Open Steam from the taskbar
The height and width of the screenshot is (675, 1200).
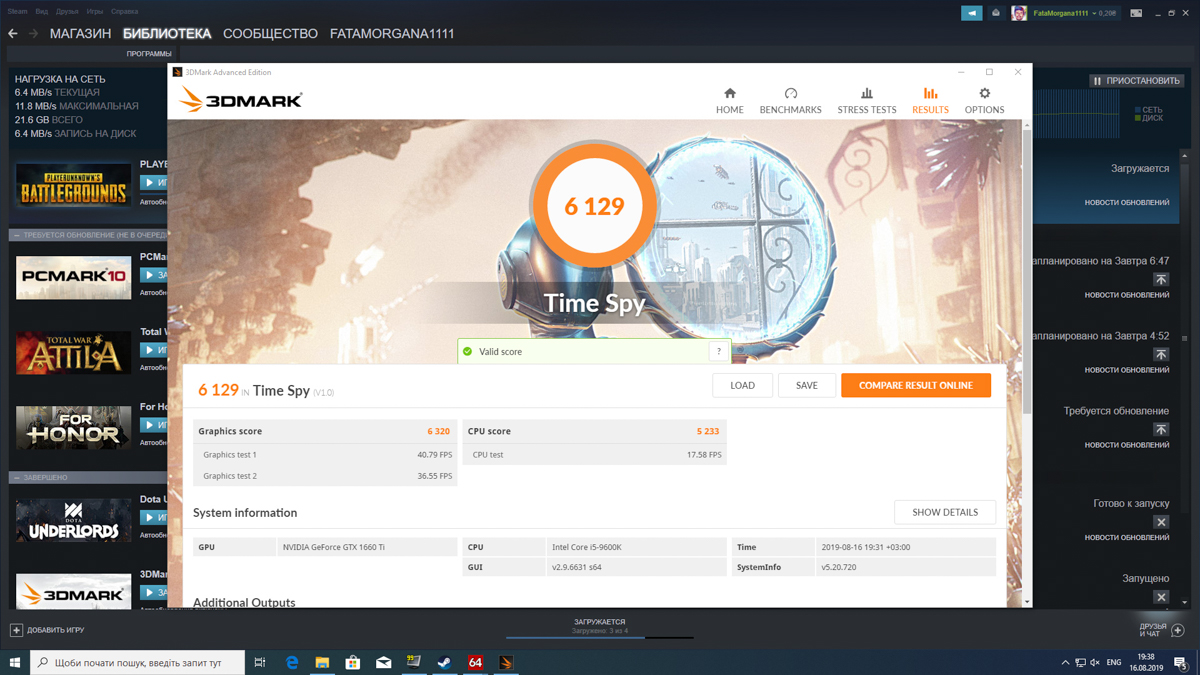click(x=444, y=662)
